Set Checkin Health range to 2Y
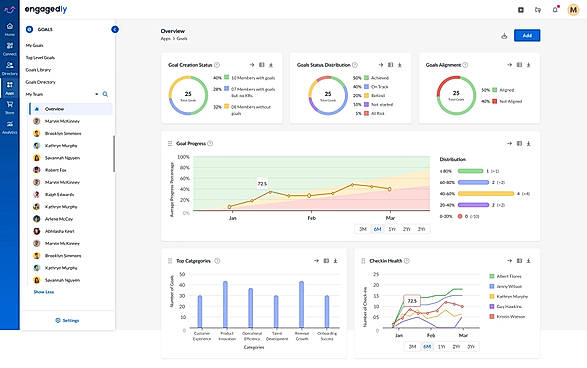This screenshot has width=587, height=368. point(456,347)
